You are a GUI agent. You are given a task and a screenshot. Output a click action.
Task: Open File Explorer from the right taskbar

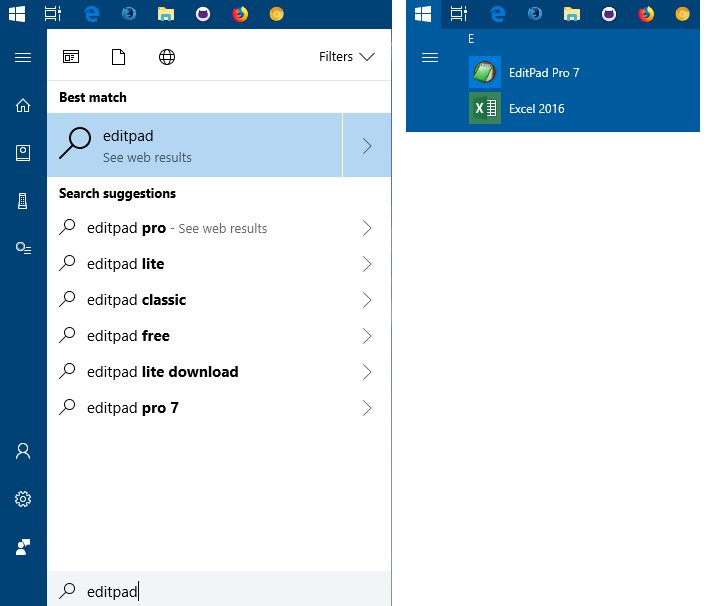572,14
